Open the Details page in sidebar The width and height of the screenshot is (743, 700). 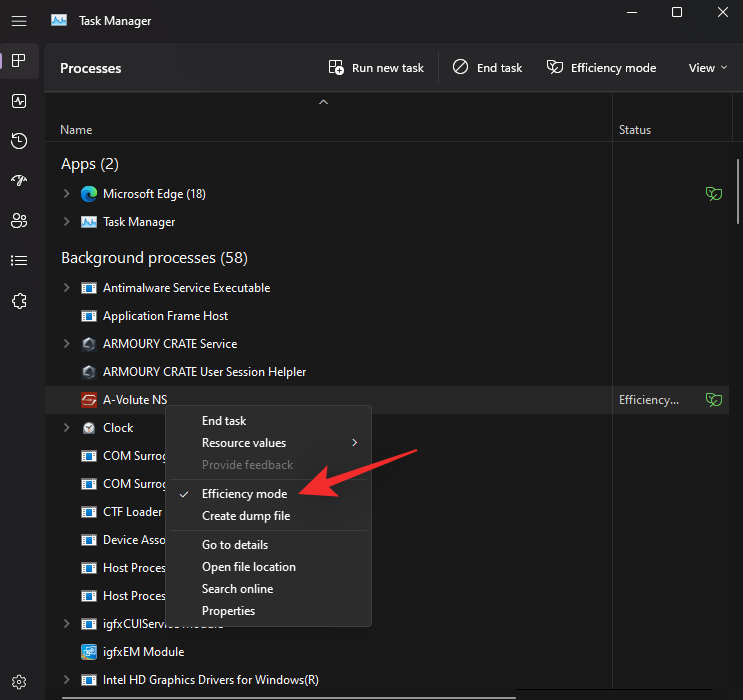pos(19,261)
